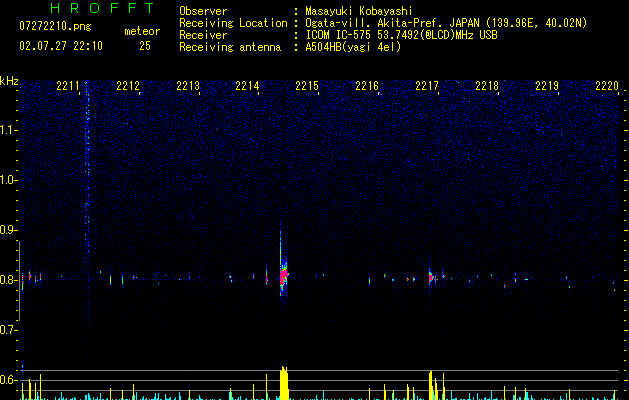The width and height of the screenshot is (629, 400).
Task: Click the 2211 time axis marker
Action: (x=68, y=86)
